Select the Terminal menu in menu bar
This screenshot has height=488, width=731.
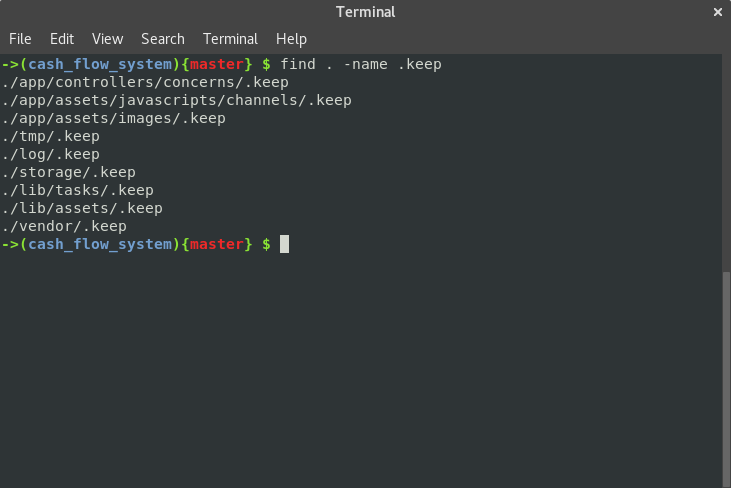tap(230, 39)
